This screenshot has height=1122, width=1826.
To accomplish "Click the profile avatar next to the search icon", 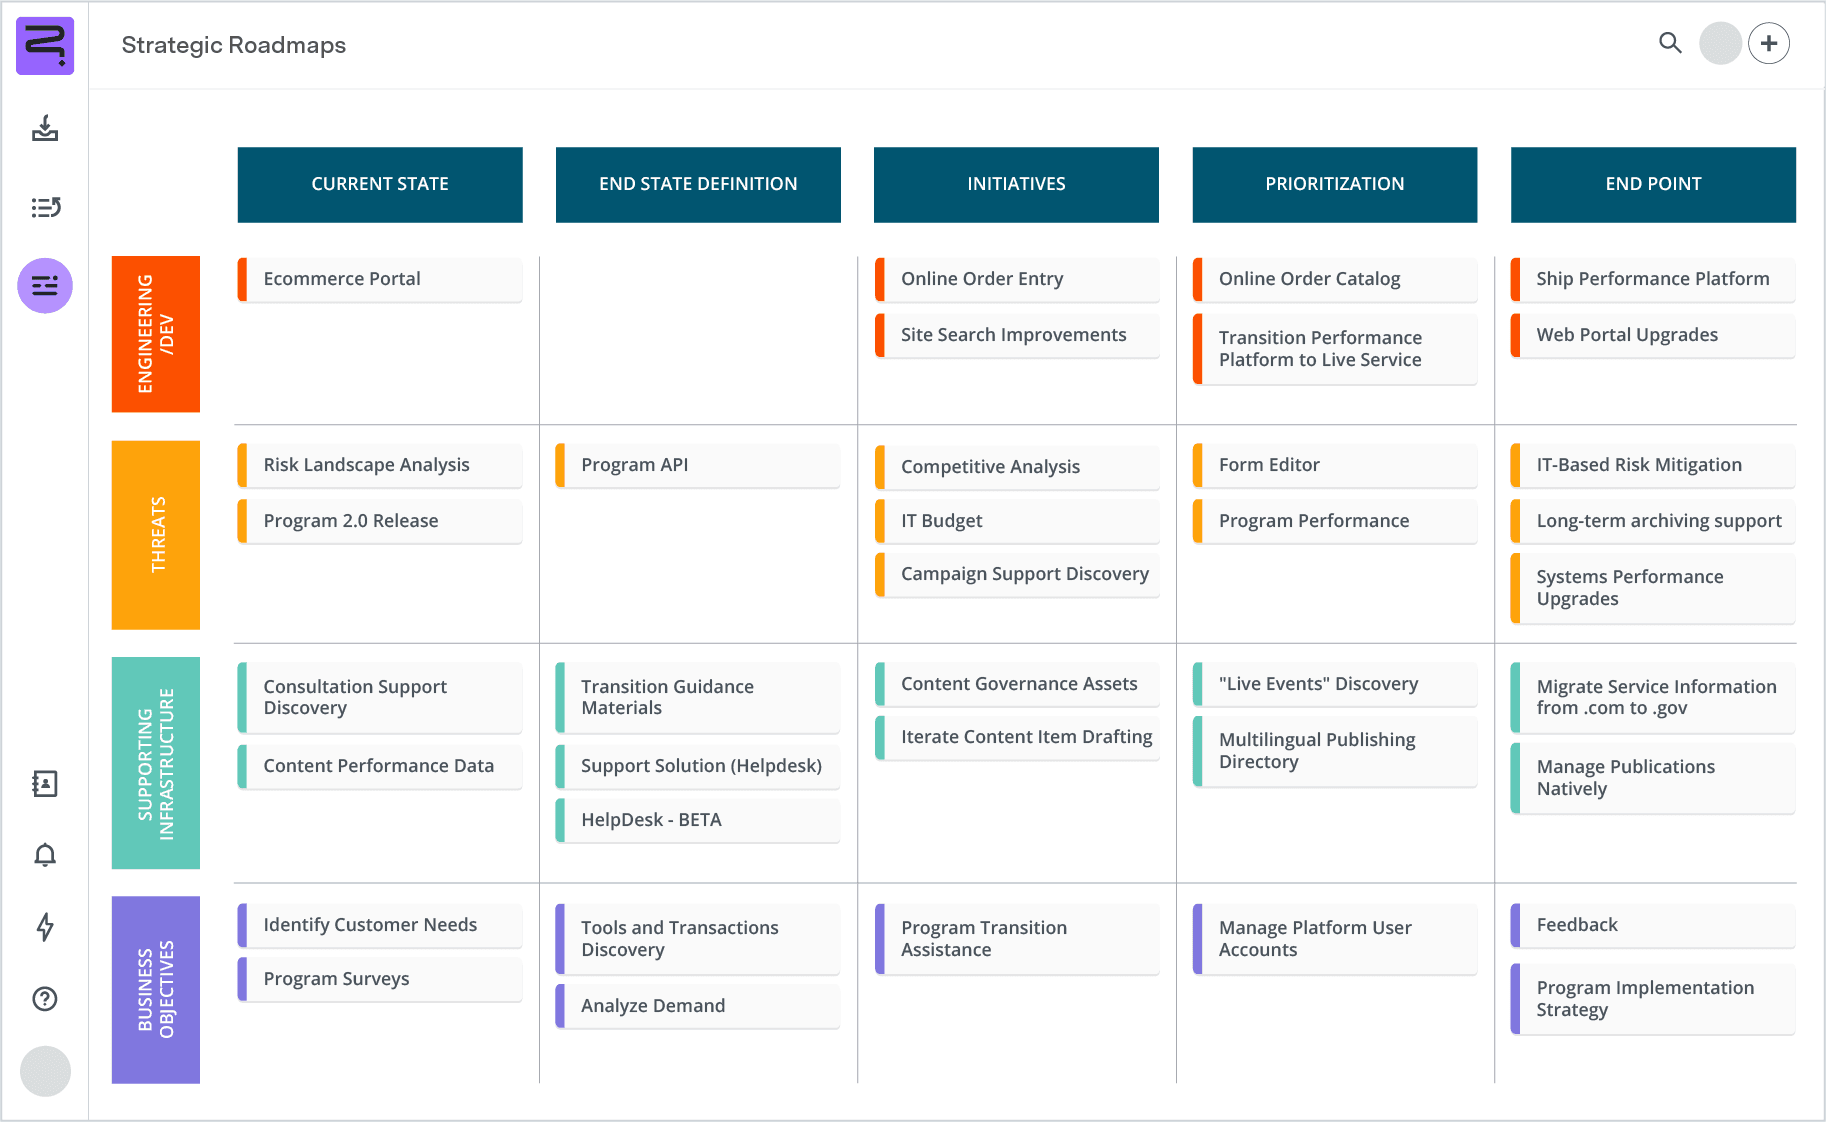I will tap(1720, 44).
